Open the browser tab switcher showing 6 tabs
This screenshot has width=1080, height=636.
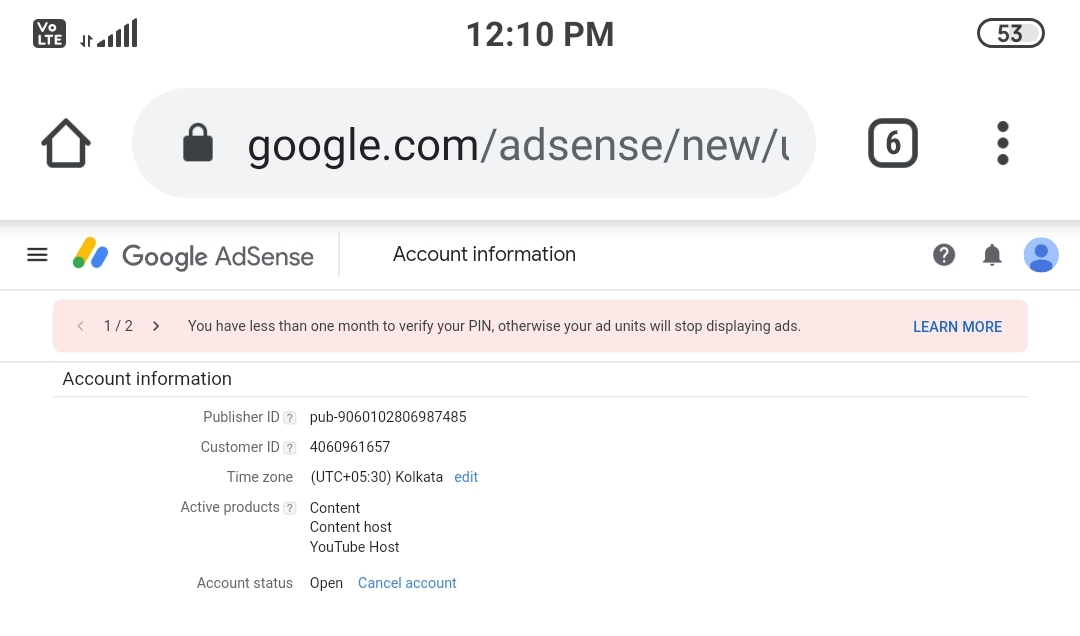coord(892,142)
